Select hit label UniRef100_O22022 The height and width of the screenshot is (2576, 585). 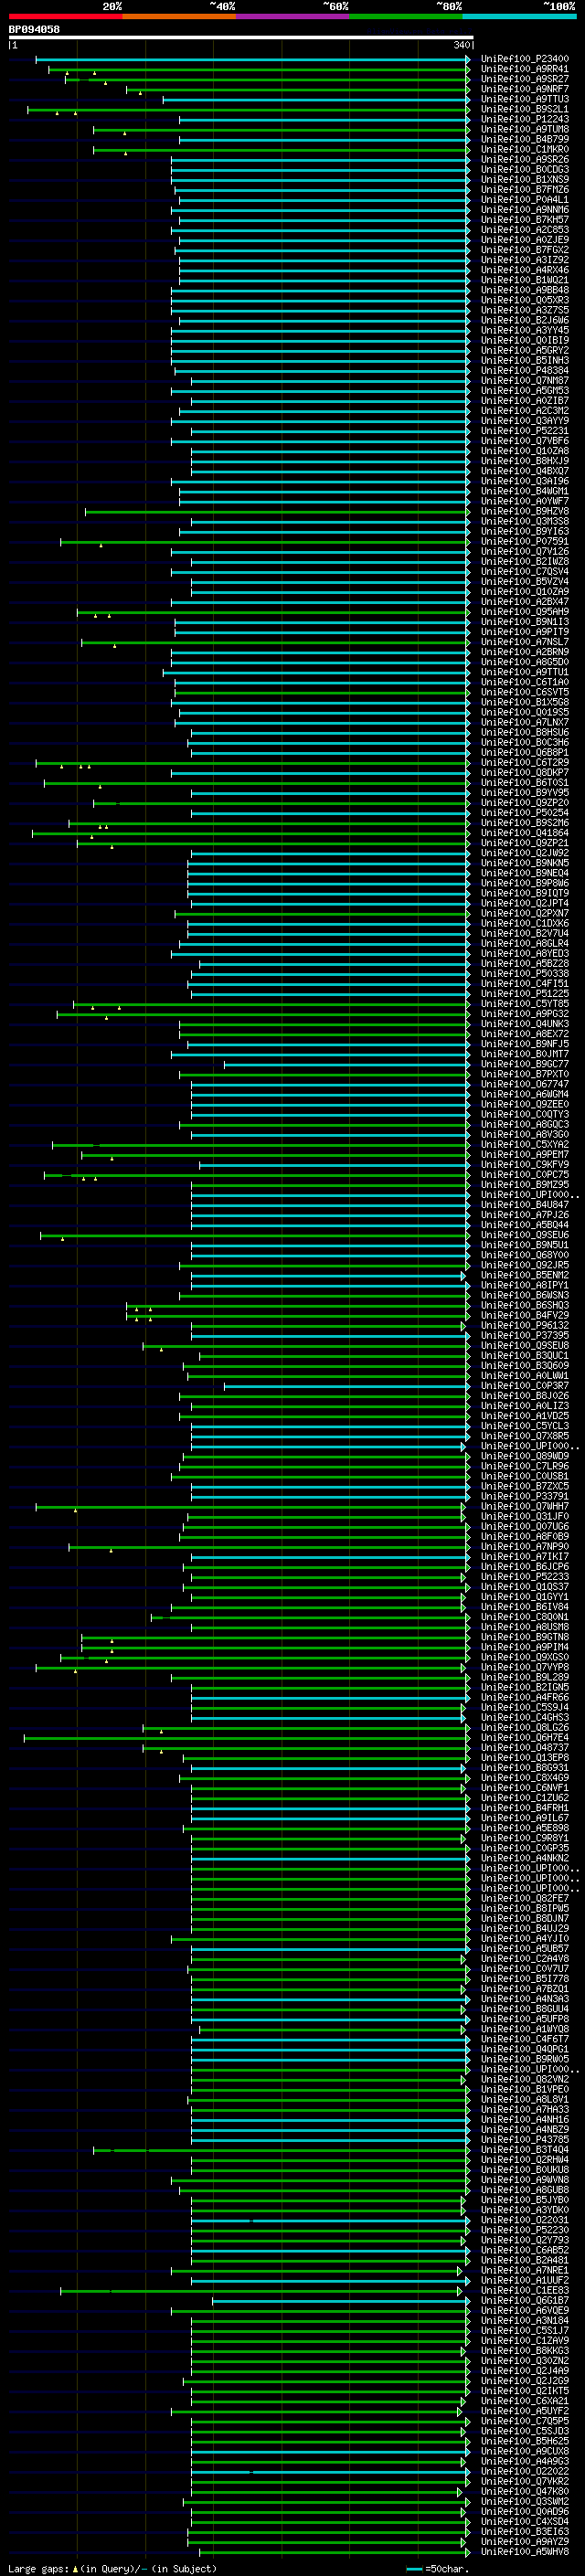(524, 2471)
